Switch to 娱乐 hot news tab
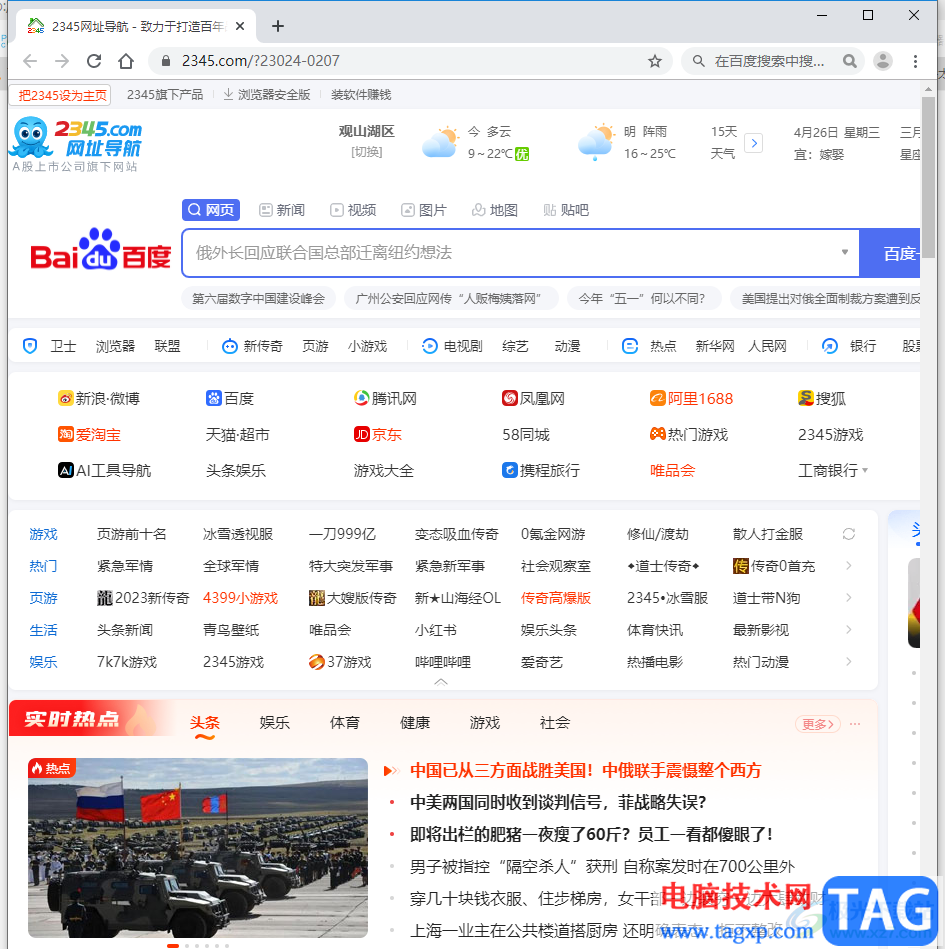The width and height of the screenshot is (945, 949). (x=274, y=723)
